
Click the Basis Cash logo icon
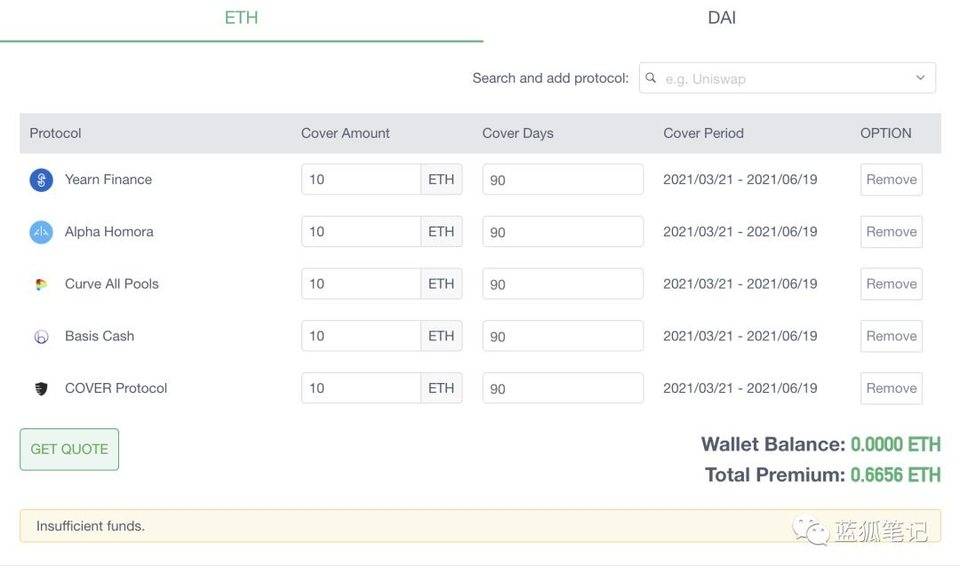click(x=41, y=337)
